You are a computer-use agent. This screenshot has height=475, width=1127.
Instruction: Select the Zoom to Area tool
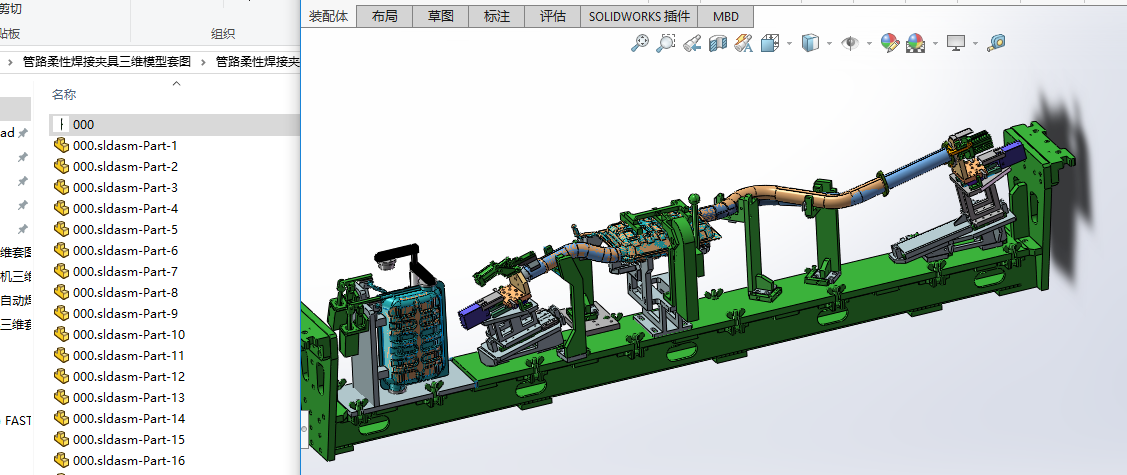click(666, 43)
